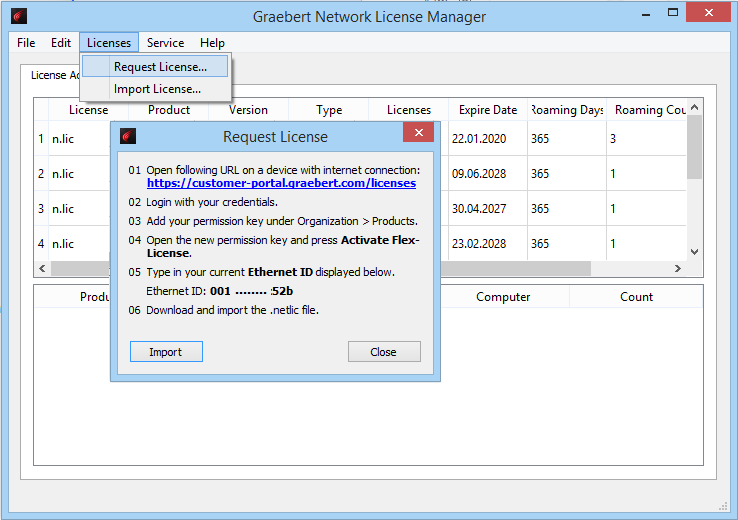Screen dimensions: 738x520
Task: Sort by the Type column header
Action: coord(329,110)
